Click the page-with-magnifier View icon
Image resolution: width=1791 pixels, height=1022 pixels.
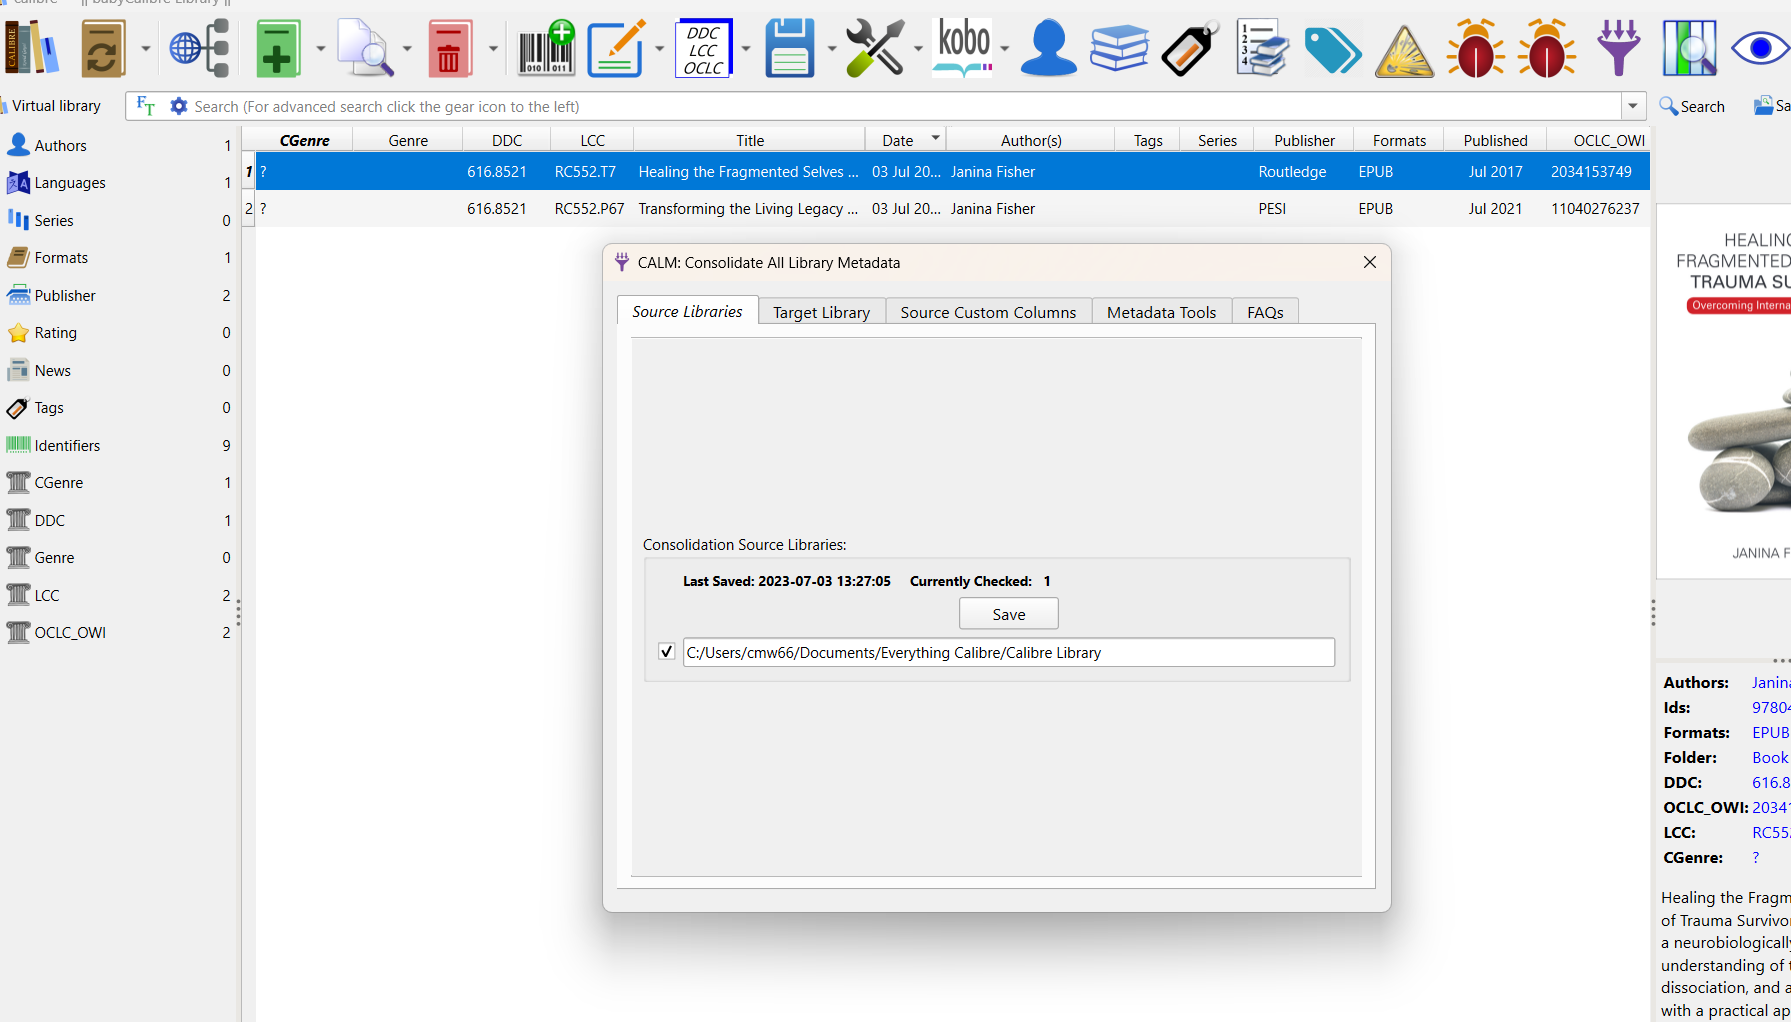pos(363,48)
